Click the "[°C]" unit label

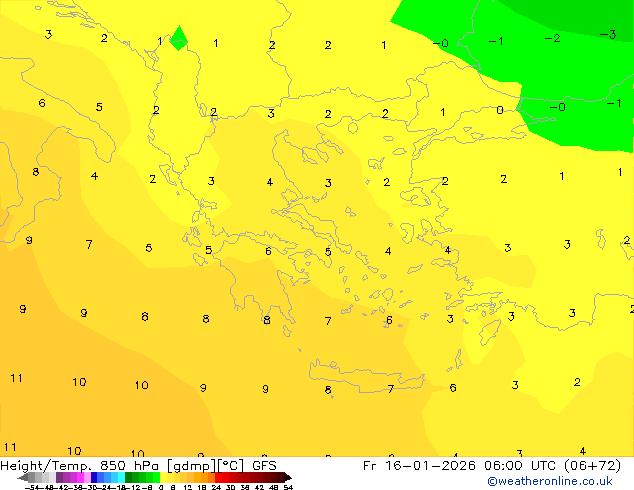[231, 466]
